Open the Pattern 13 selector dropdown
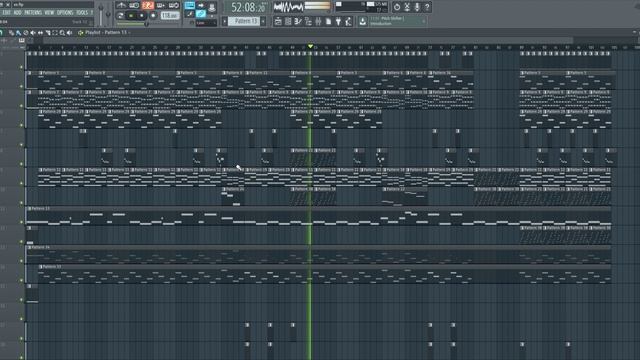 244,21
